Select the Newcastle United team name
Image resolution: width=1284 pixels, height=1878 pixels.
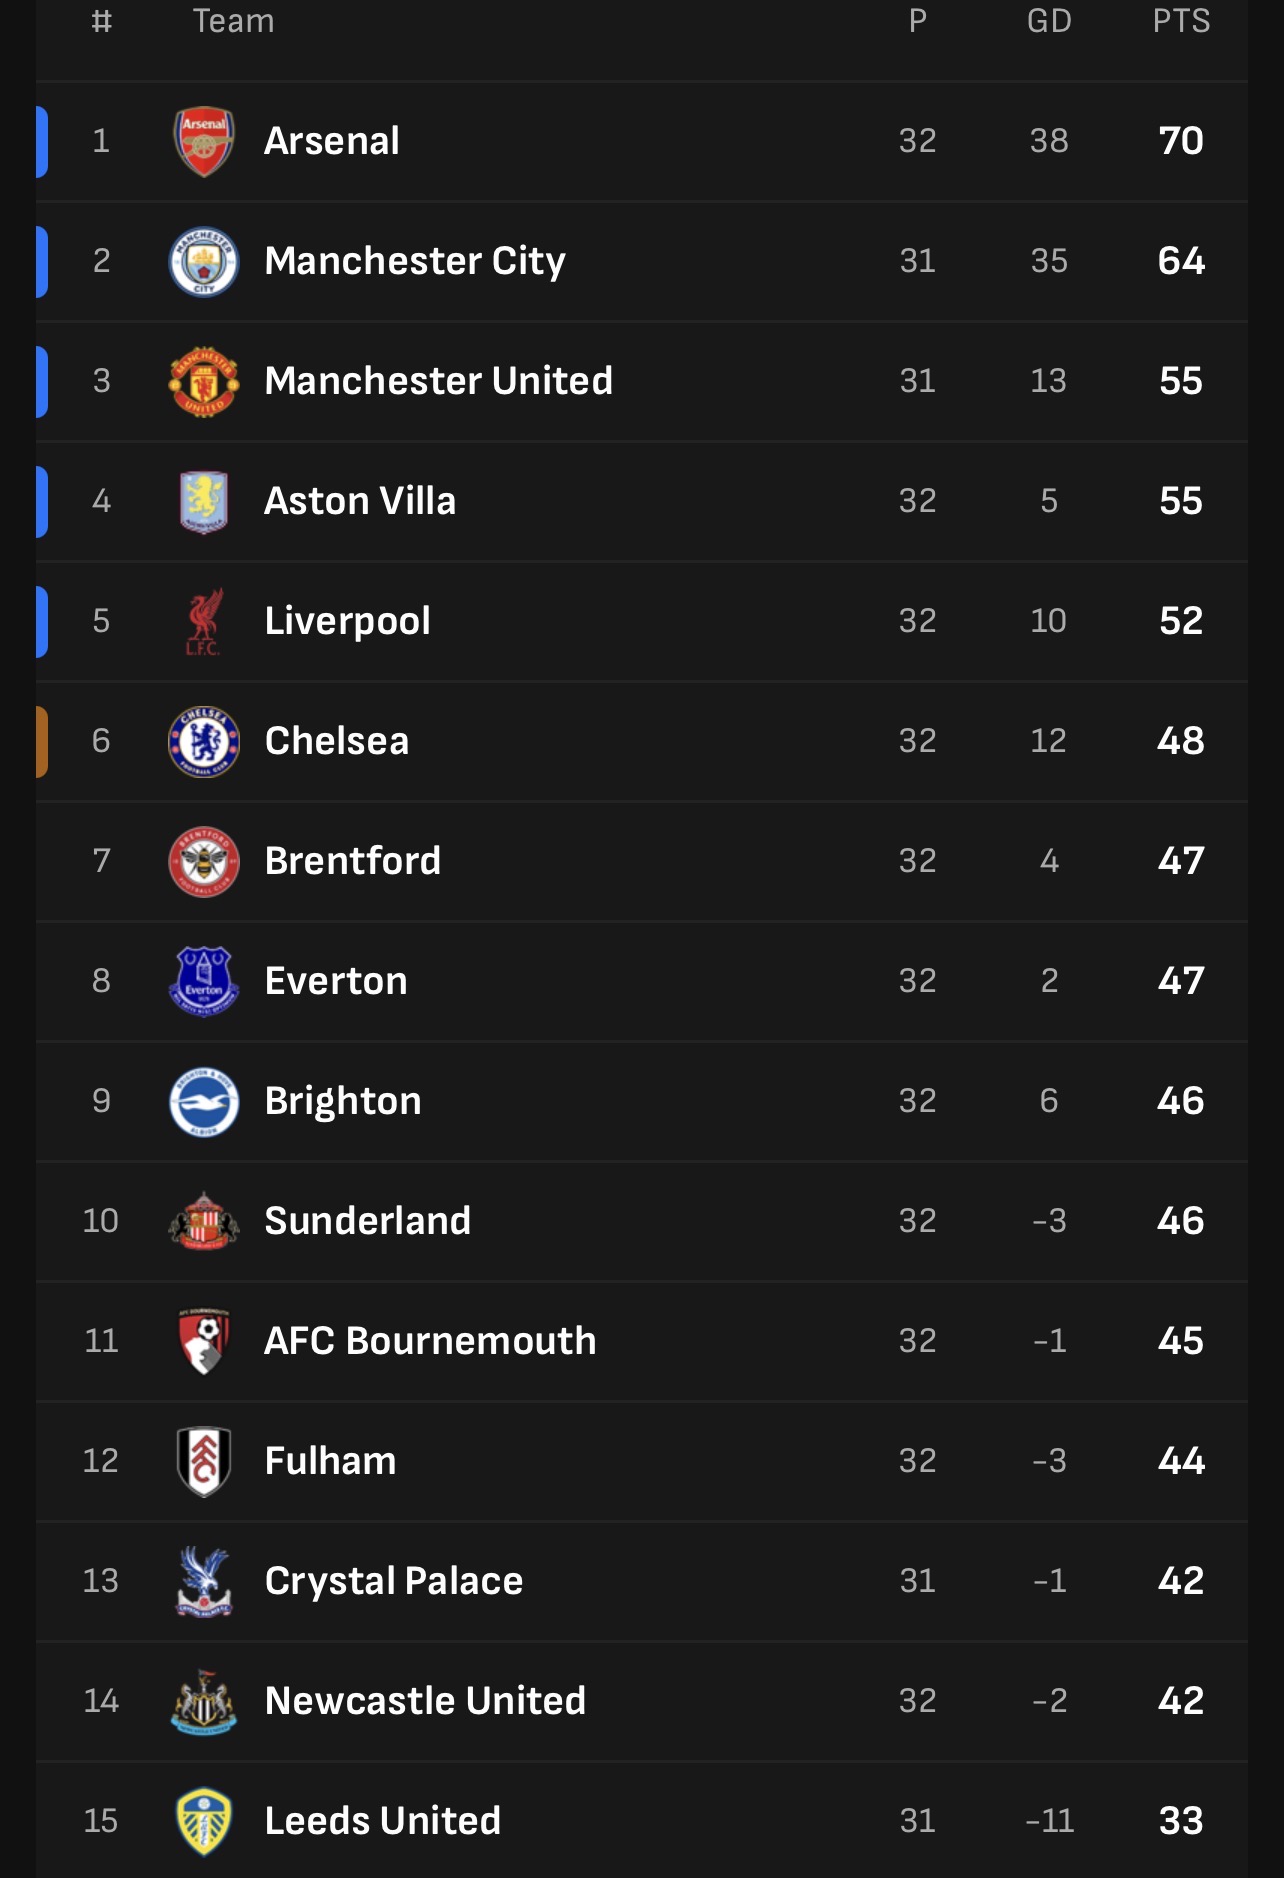pos(425,1701)
